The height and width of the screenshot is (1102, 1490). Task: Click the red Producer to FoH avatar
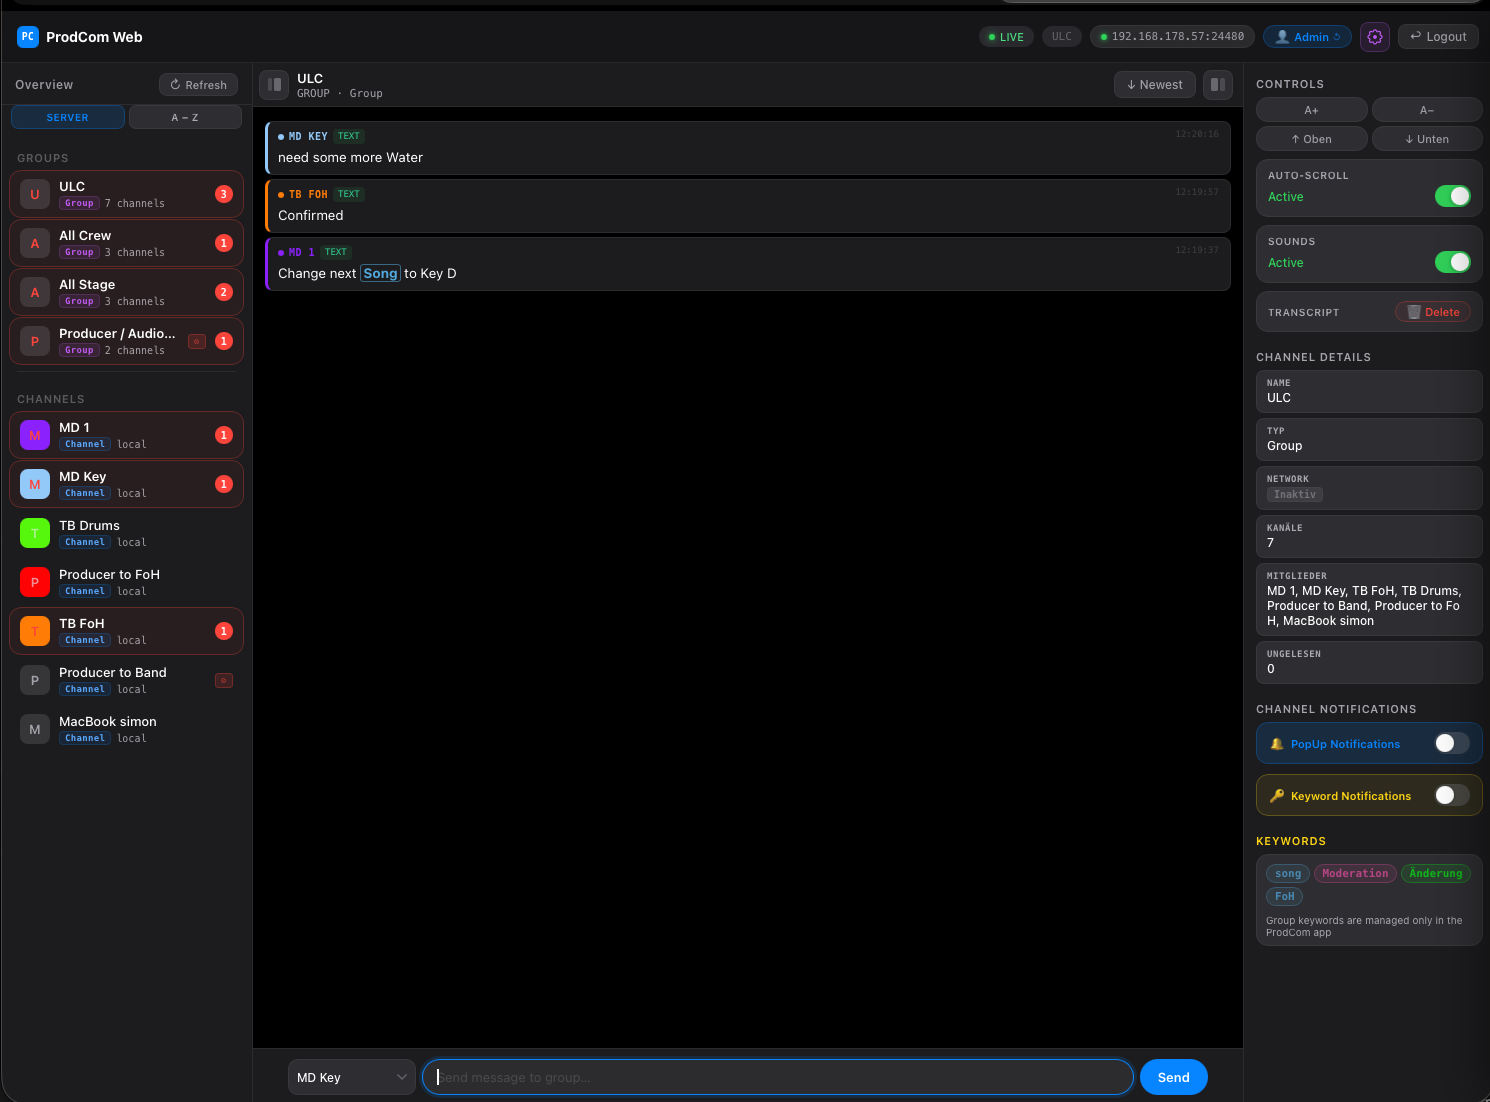pyautogui.click(x=35, y=582)
